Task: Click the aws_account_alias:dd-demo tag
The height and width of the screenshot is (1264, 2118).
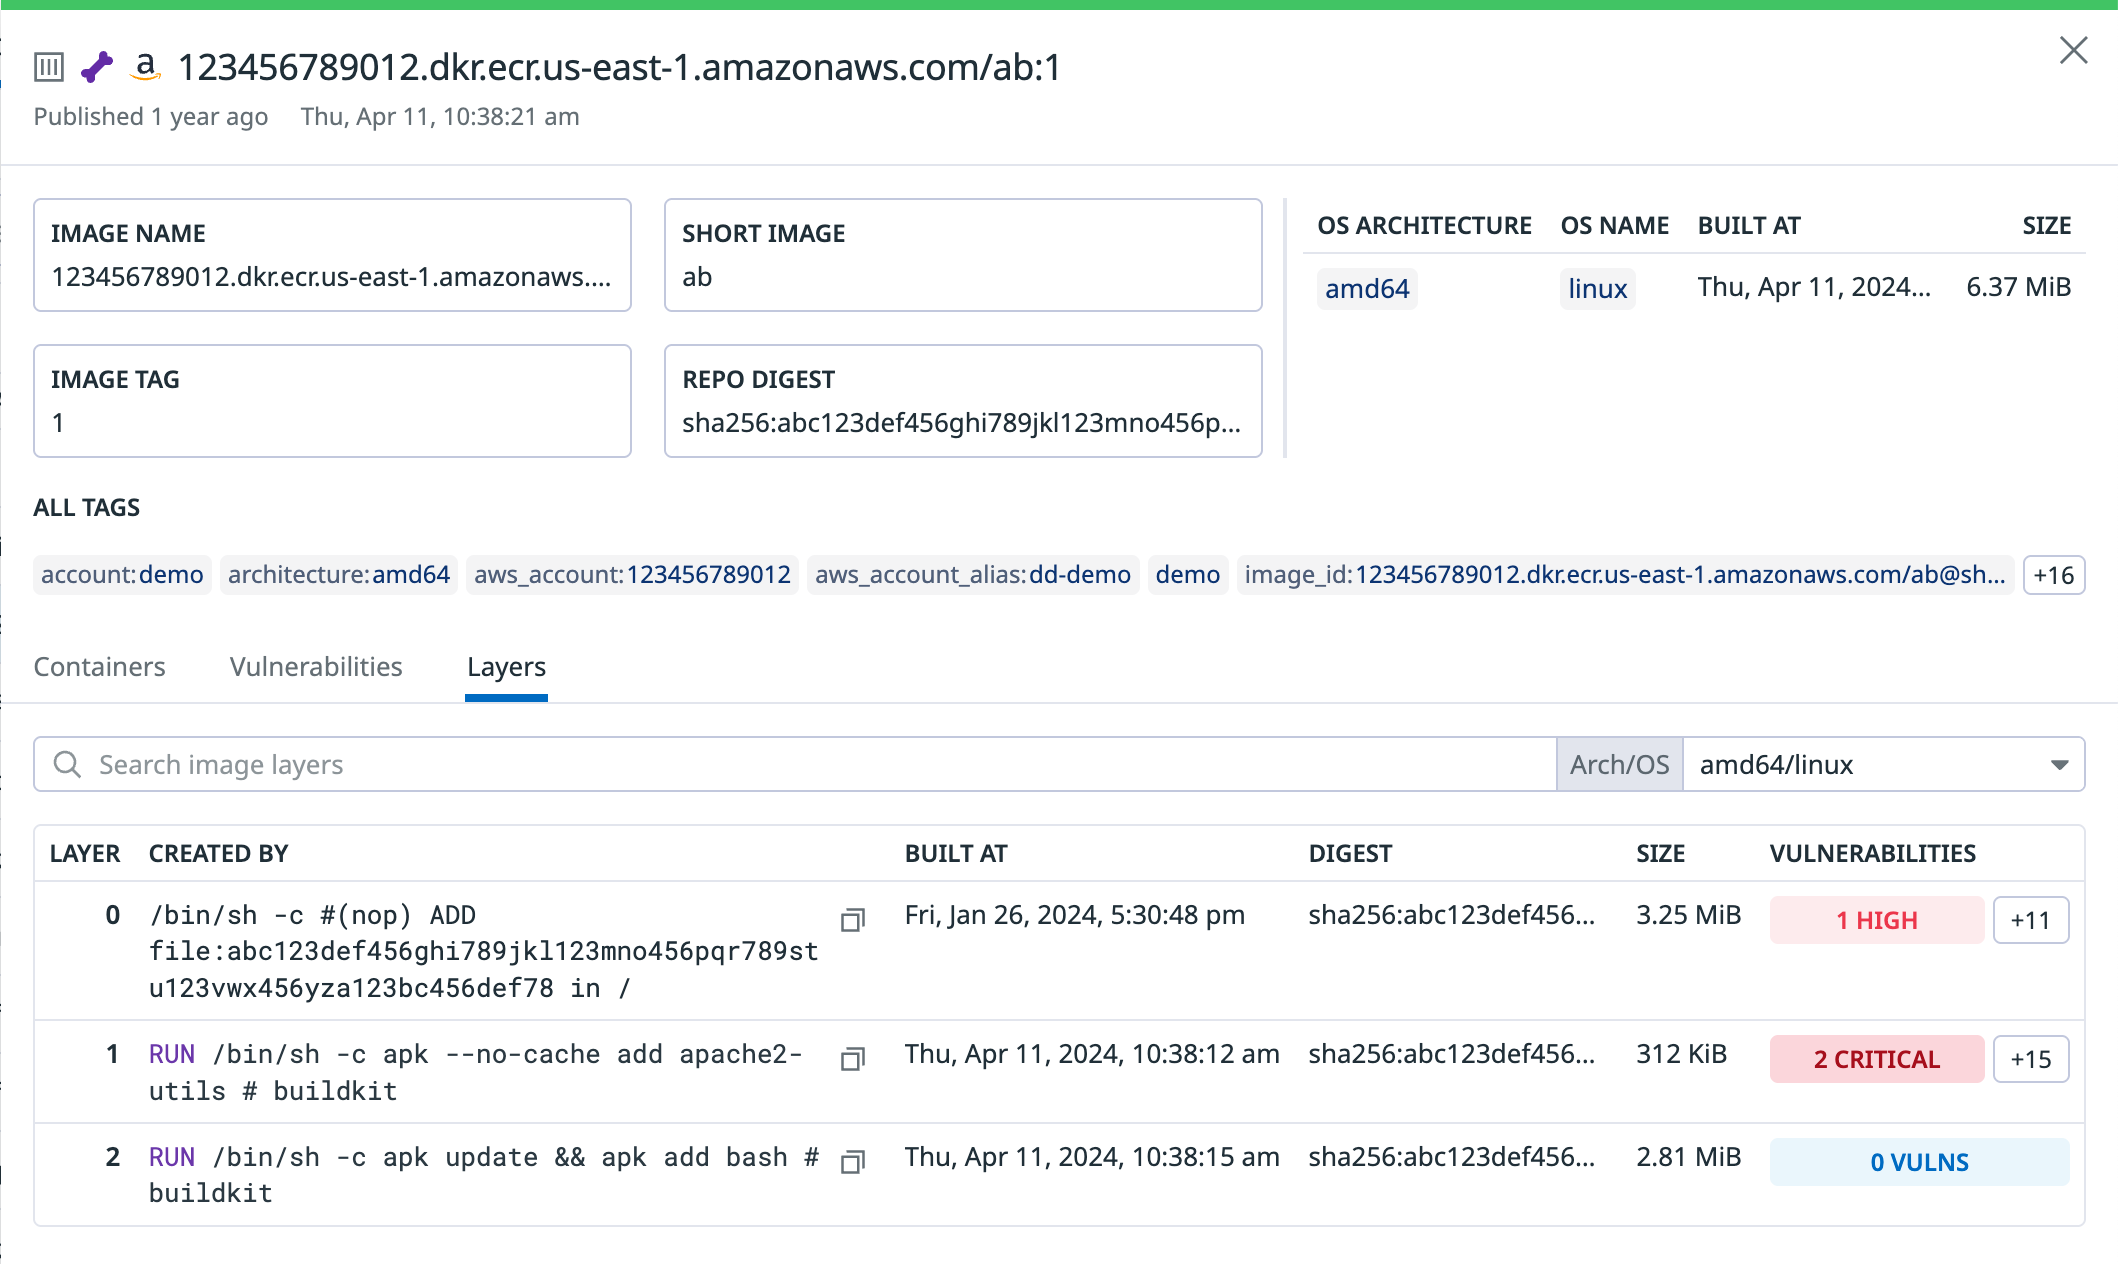Action: (x=972, y=575)
